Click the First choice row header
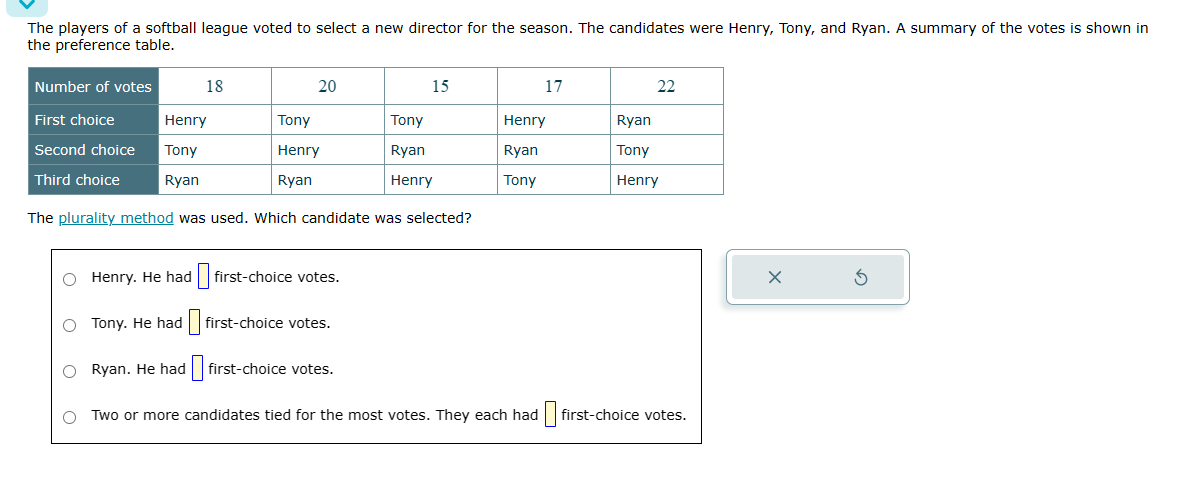Viewport: 1179px width, 480px height. [93, 120]
